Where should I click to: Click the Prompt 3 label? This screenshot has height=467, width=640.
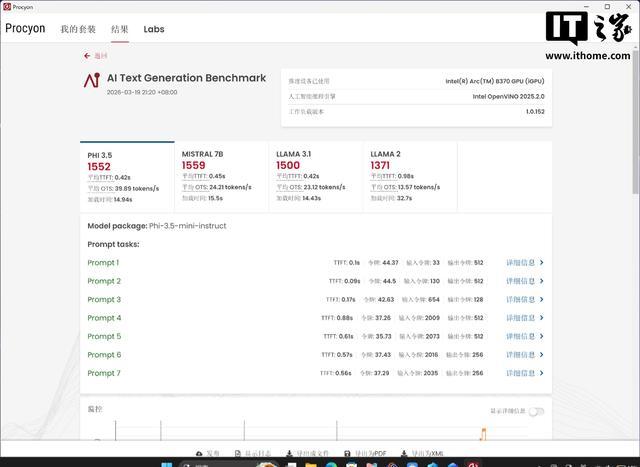[104, 299]
